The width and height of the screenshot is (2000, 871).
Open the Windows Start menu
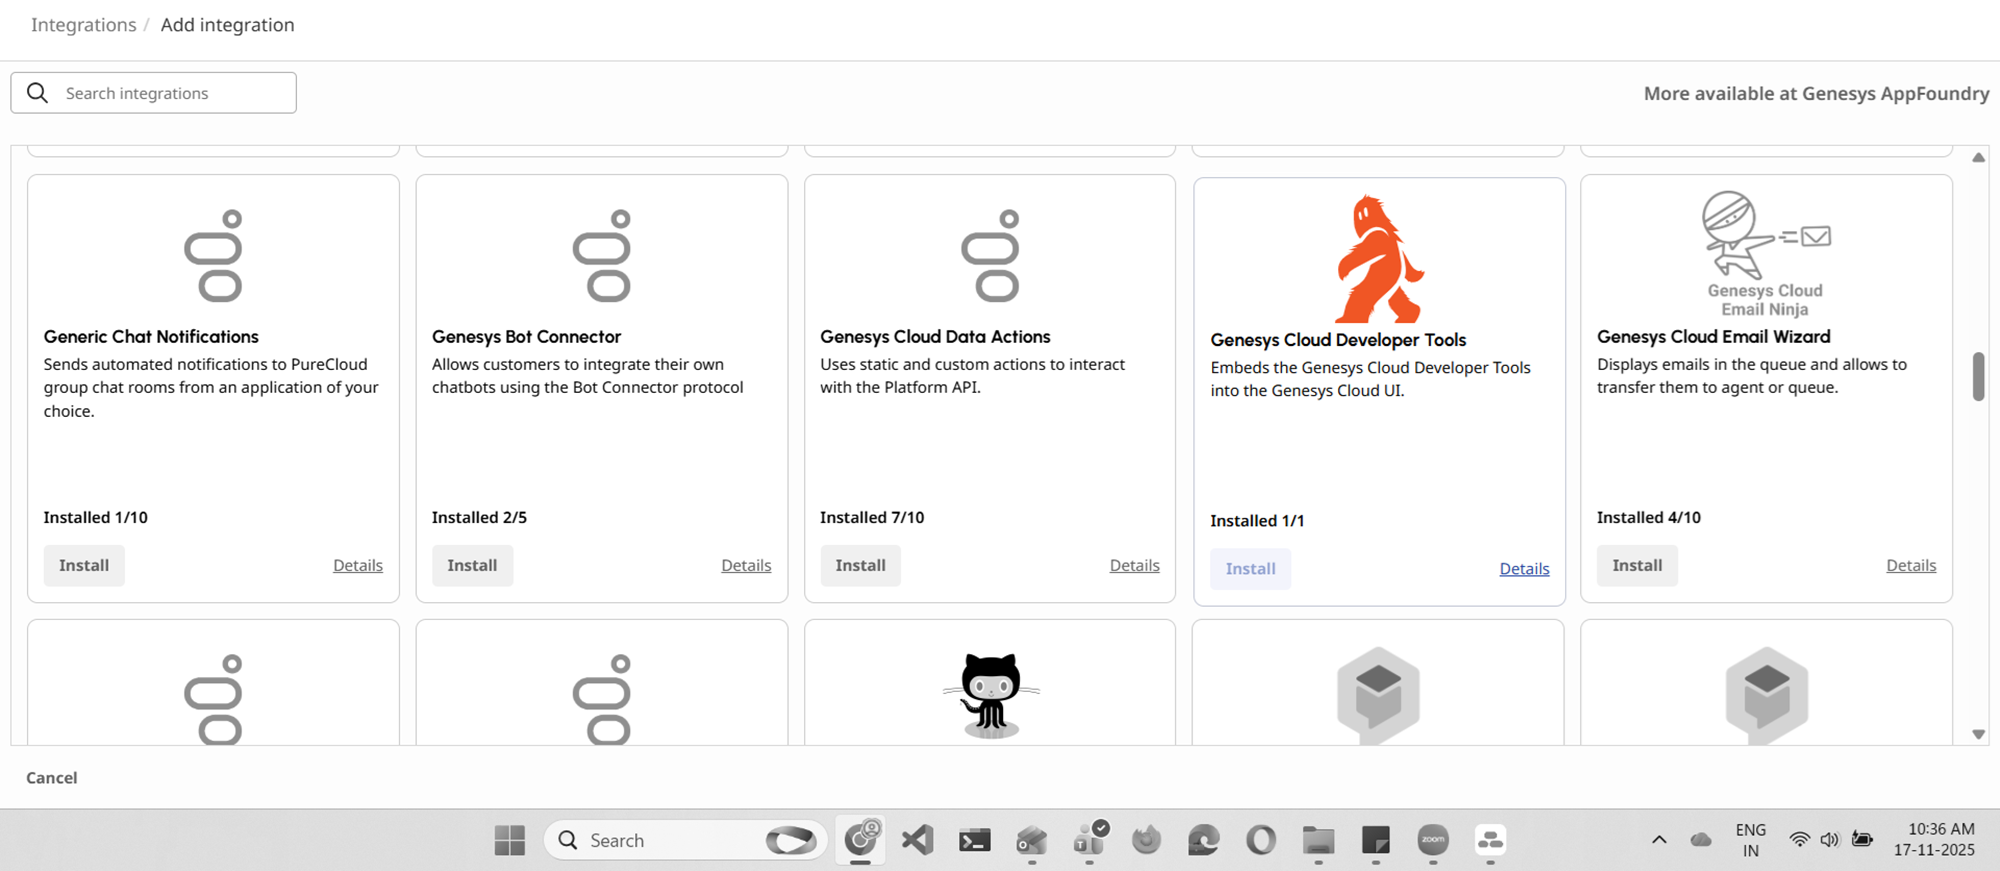pyautogui.click(x=510, y=840)
